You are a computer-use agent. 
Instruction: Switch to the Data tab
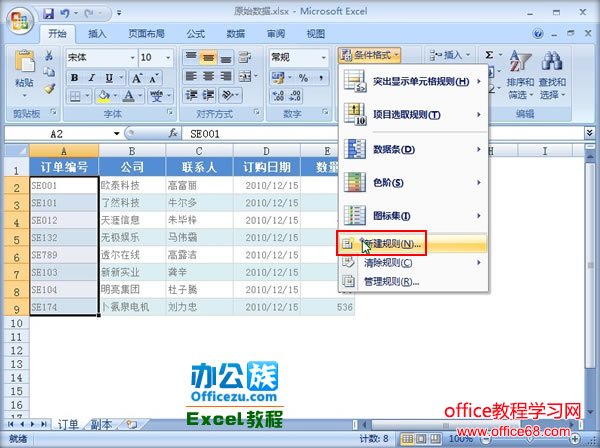tap(236, 34)
